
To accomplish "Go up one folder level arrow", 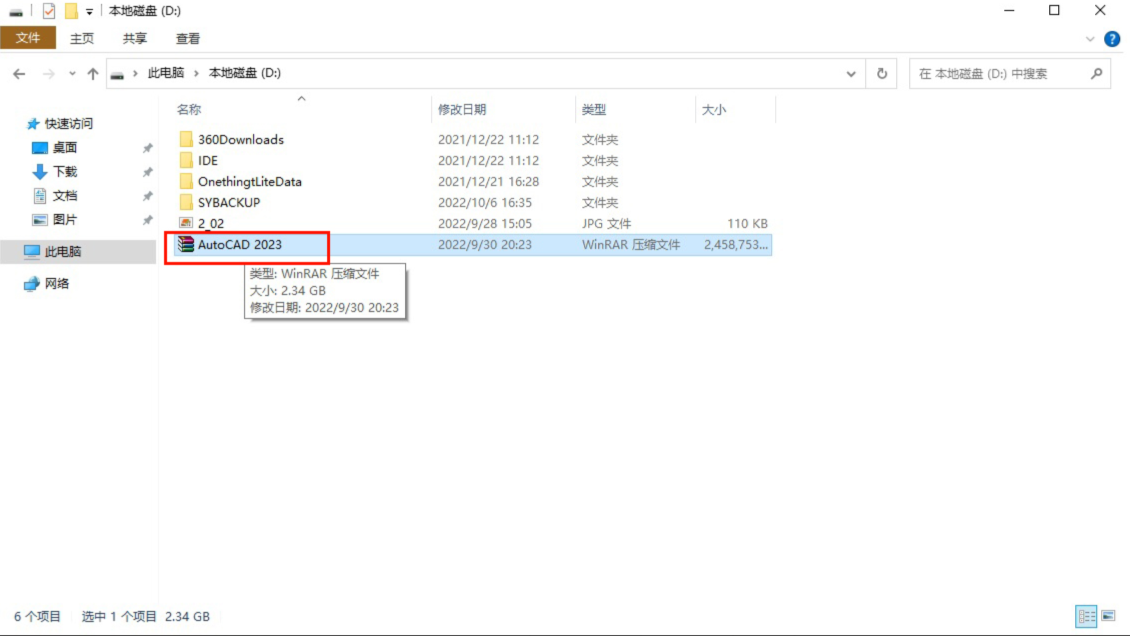I will (x=93, y=74).
